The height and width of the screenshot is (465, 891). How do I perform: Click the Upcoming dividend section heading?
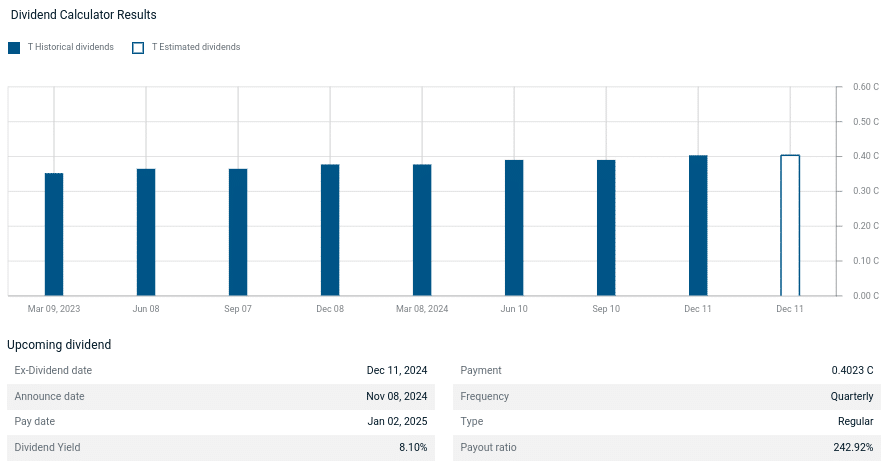tap(59, 345)
